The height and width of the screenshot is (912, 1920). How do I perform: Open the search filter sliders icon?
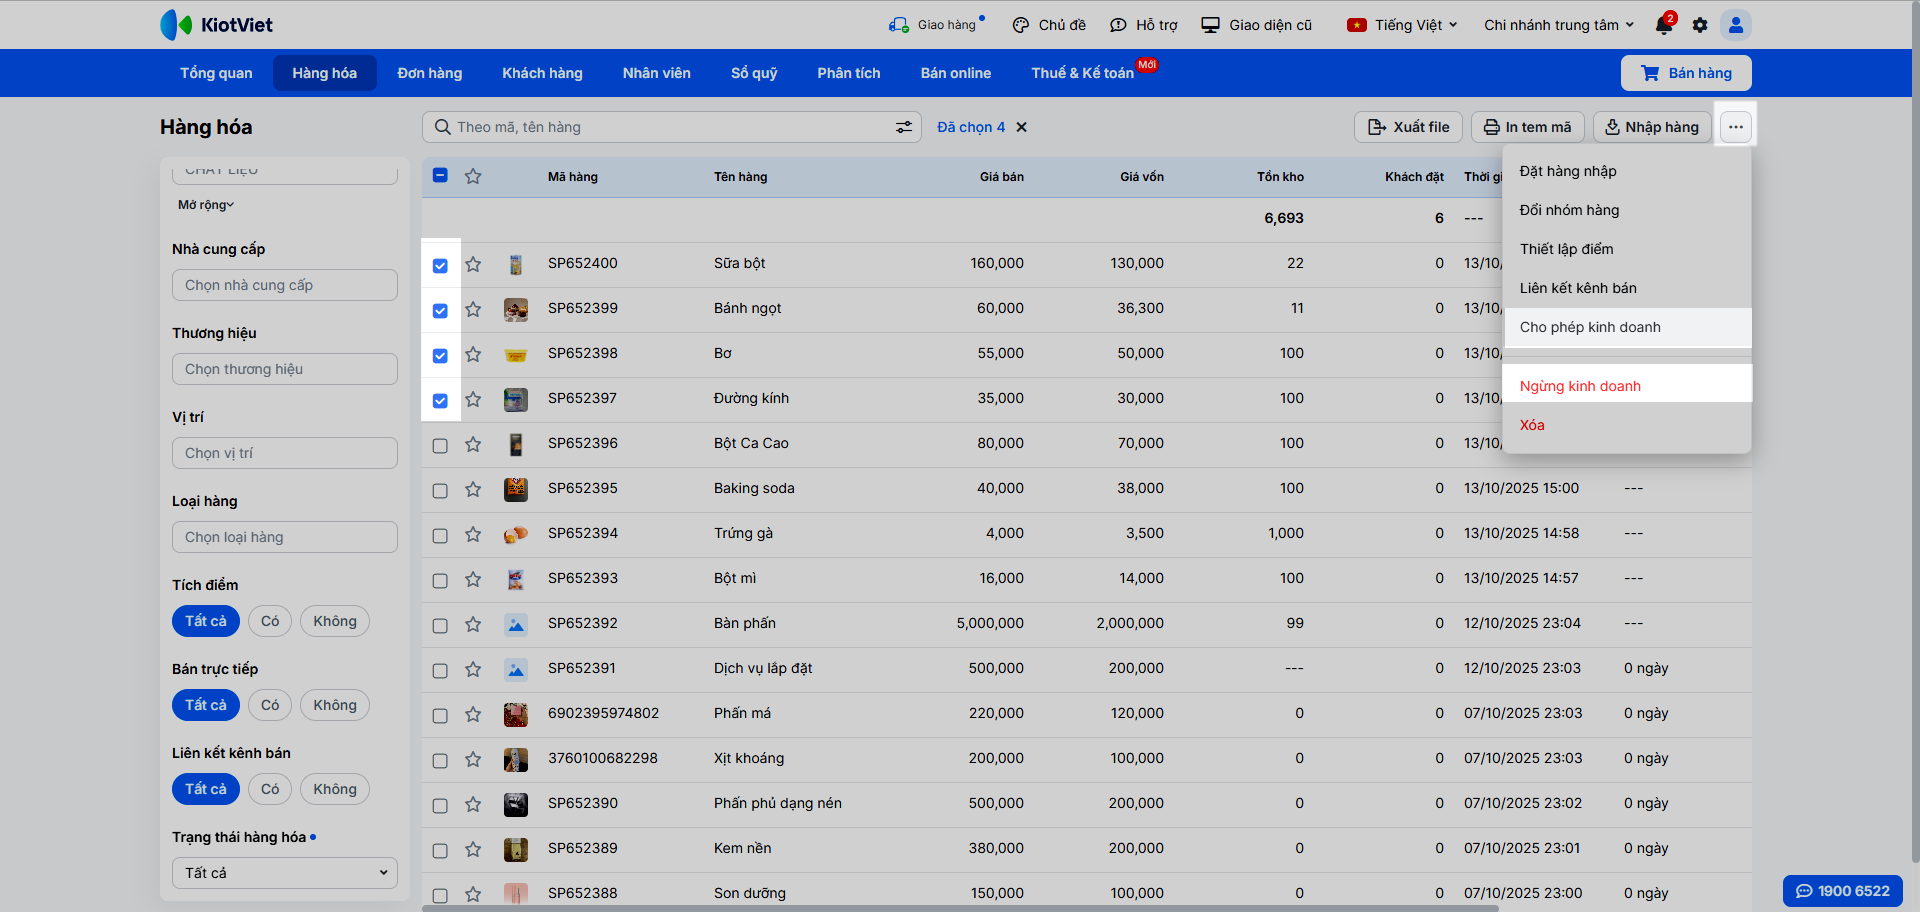(904, 127)
